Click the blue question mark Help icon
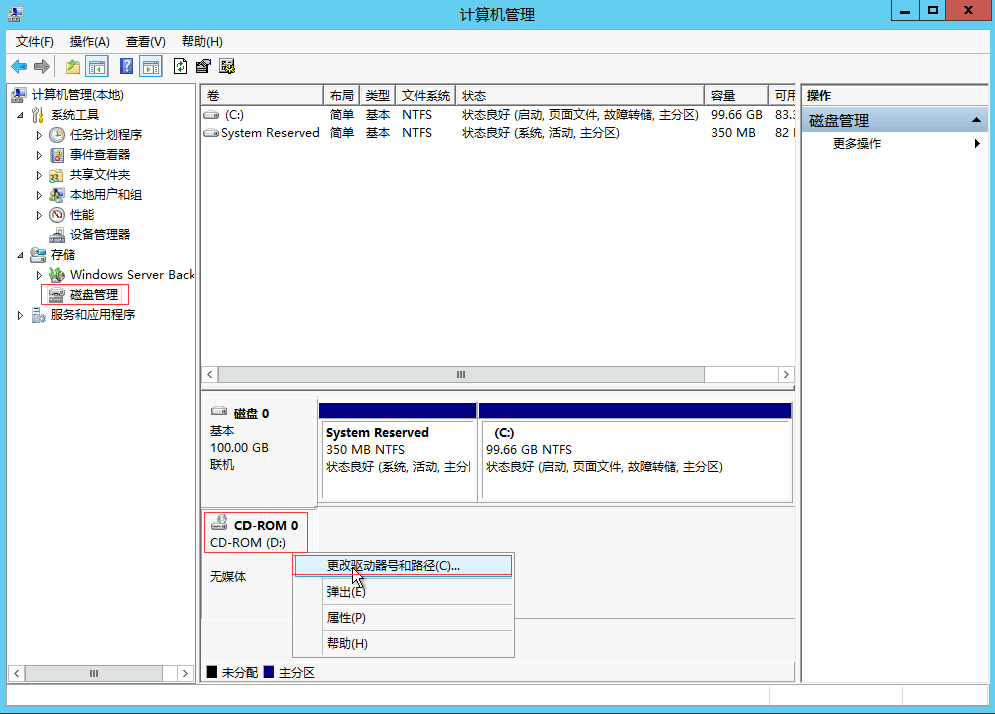The height and width of the screenshot is (714, 995). pyautogui.click(x=126, y=66)
